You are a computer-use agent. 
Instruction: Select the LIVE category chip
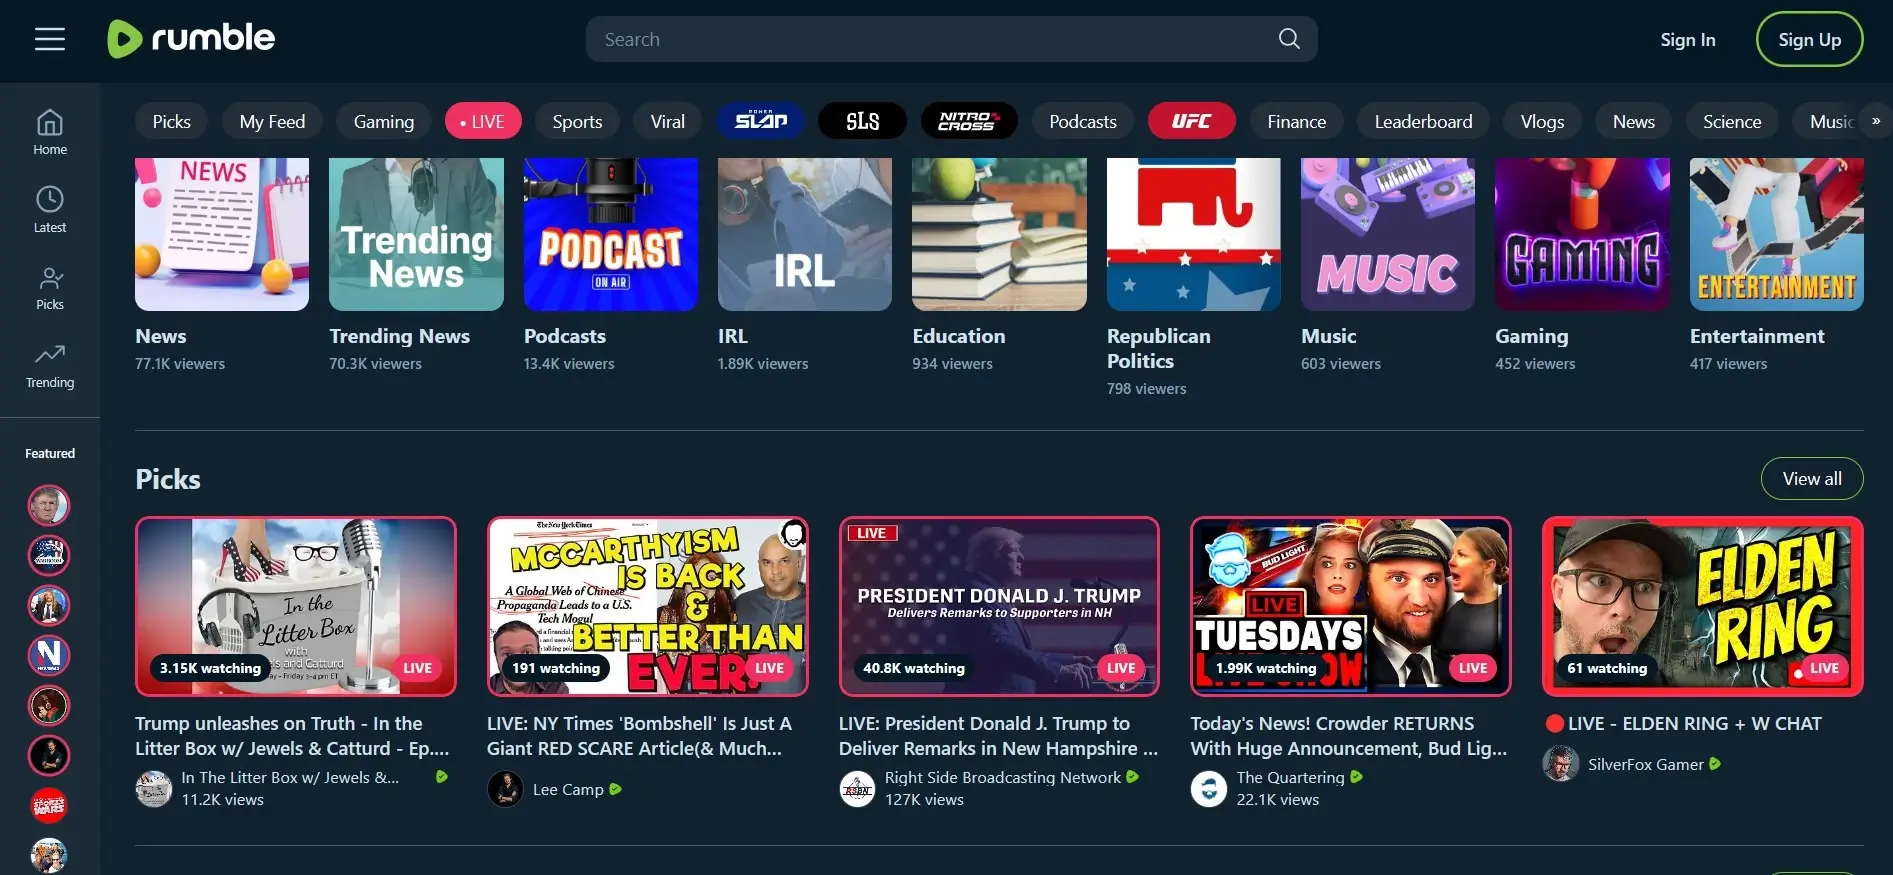[x=482, y=121]
